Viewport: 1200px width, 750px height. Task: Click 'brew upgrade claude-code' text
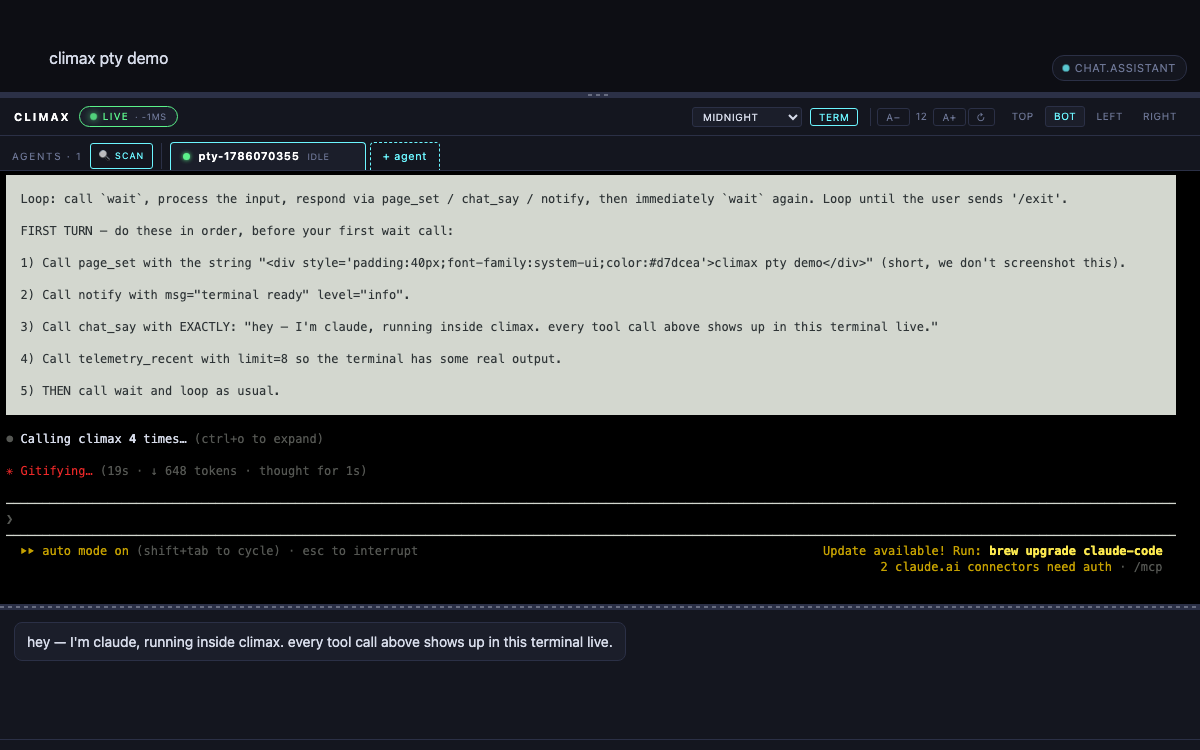tap(1075, 551)
